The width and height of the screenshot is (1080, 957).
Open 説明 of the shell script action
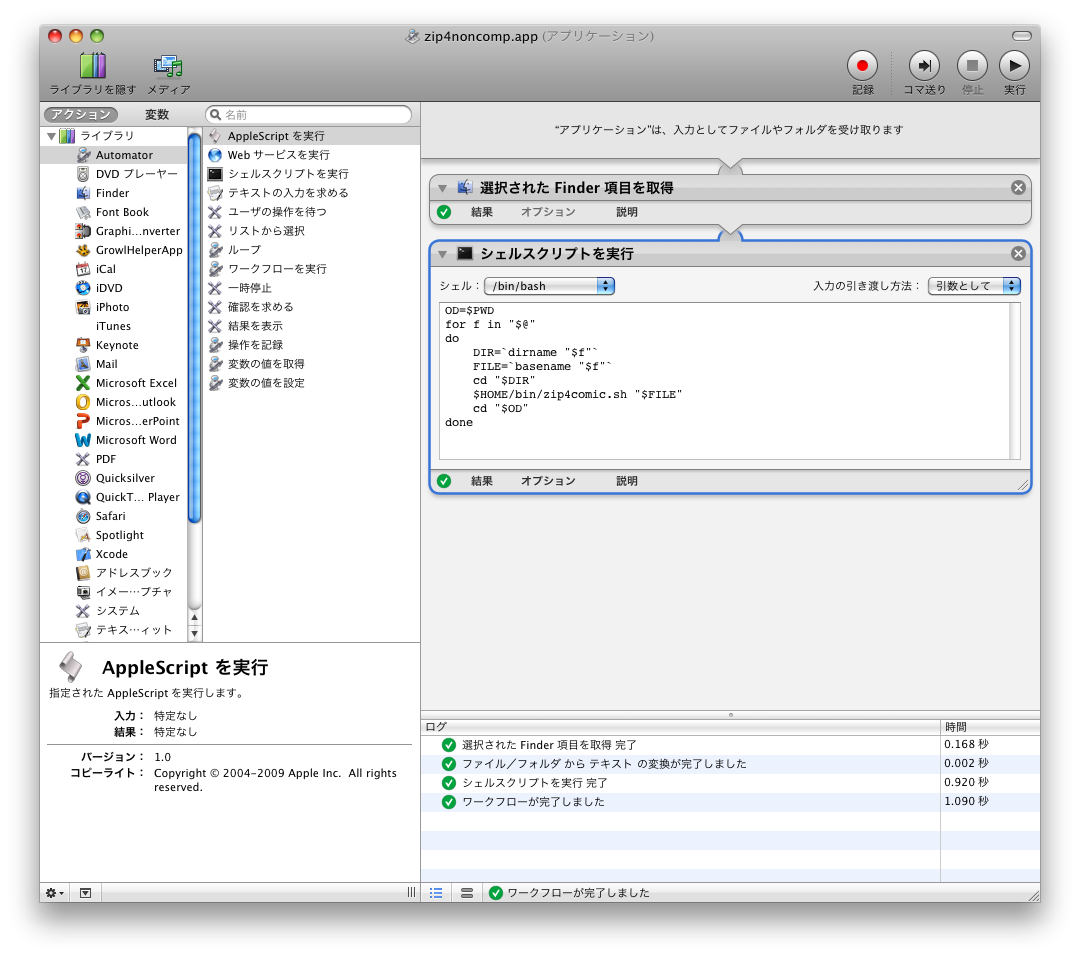[x=627, y=481]
